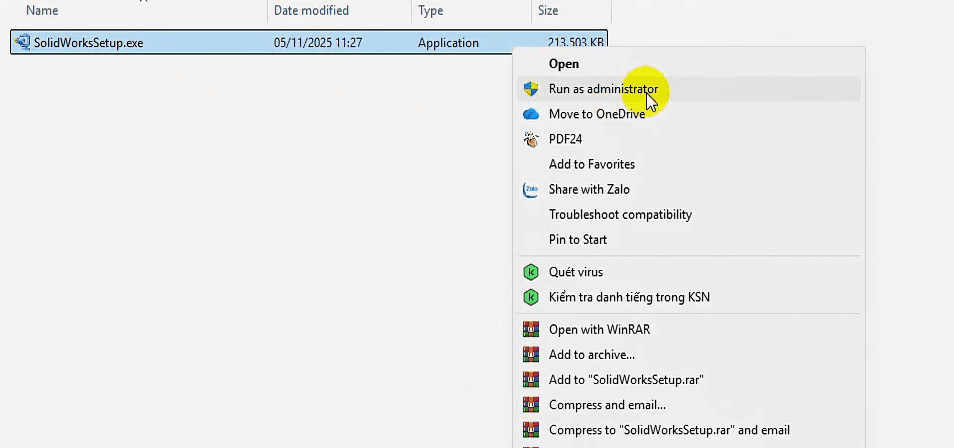Select Add to "SolidWorksSetup.rar"
Image resolution: width=954 pixels, height=448 pixels.
pos(688,379)
